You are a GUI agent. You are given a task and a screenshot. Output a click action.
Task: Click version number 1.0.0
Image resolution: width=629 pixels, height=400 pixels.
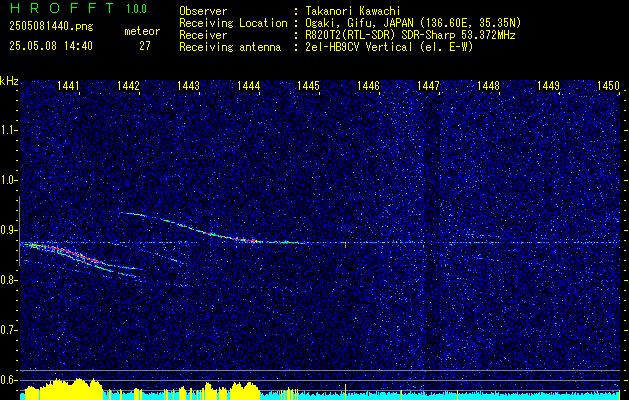(x=136, y=9)
